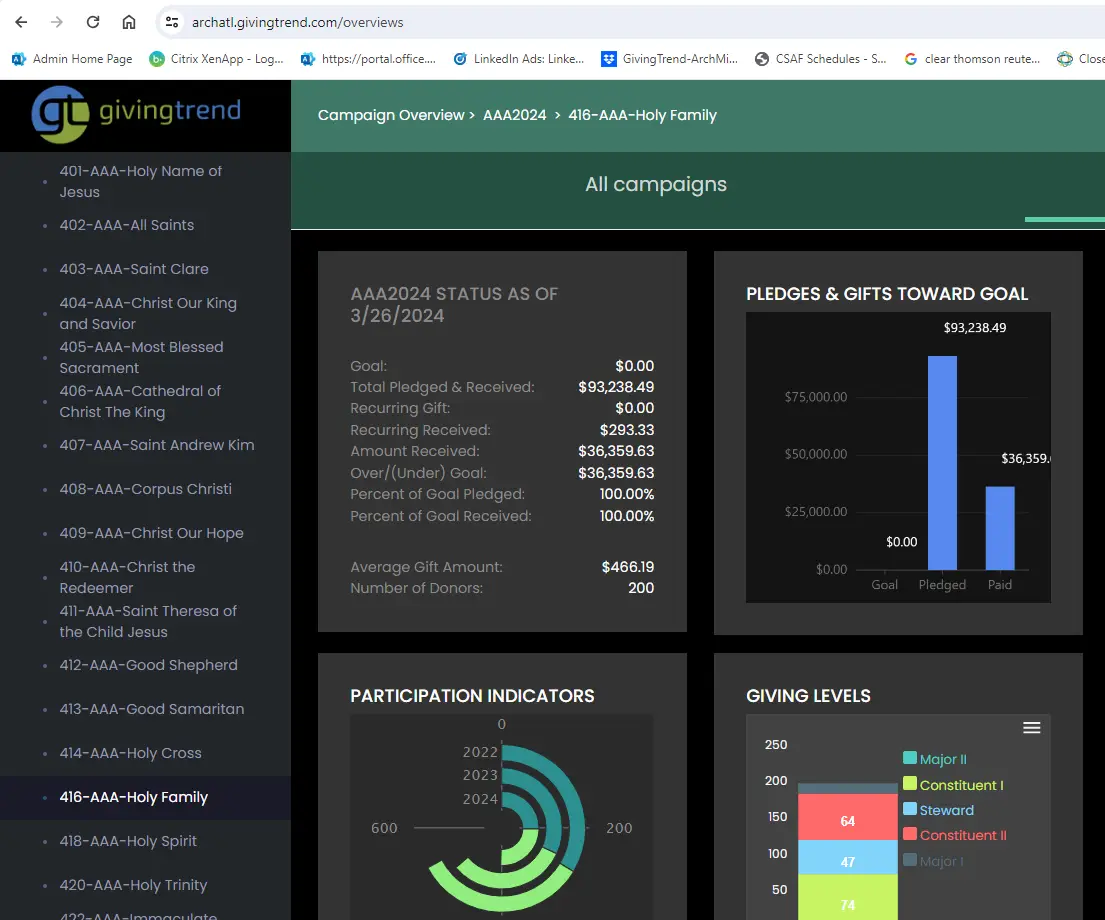Switch to All campaigns tab
Screen dimensions: 1105x920
(x=656, y=185)
